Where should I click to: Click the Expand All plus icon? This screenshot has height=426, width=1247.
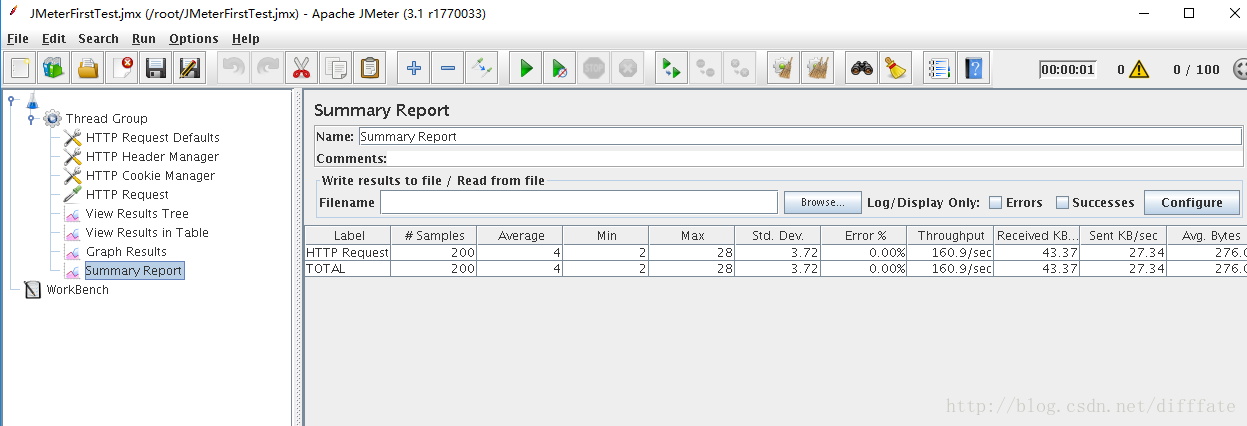coord(414,68)
